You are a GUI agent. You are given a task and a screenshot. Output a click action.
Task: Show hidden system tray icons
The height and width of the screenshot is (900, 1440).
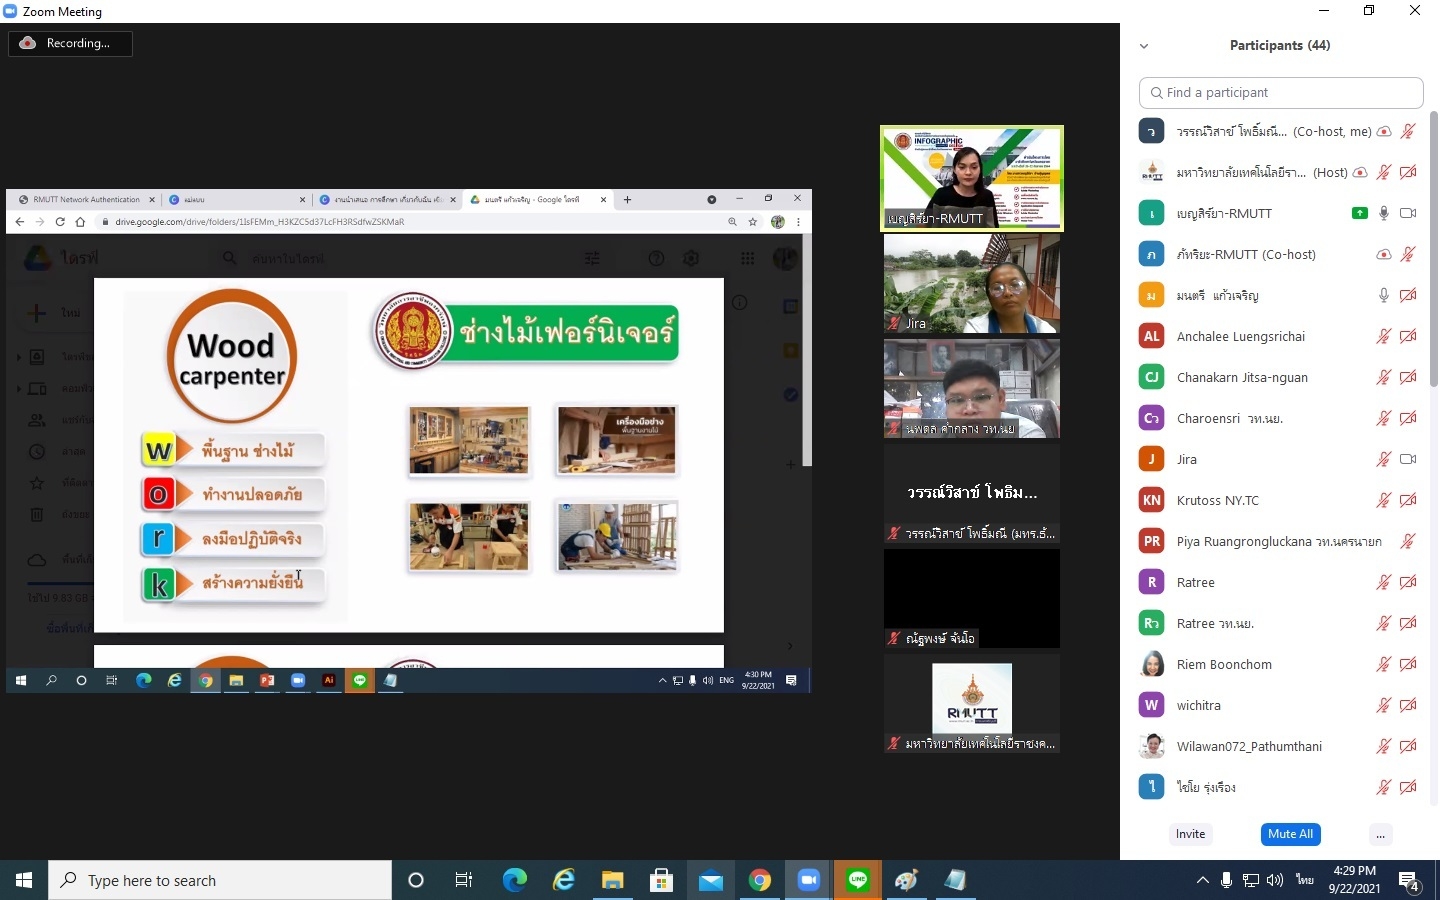tap(1202, 880)
